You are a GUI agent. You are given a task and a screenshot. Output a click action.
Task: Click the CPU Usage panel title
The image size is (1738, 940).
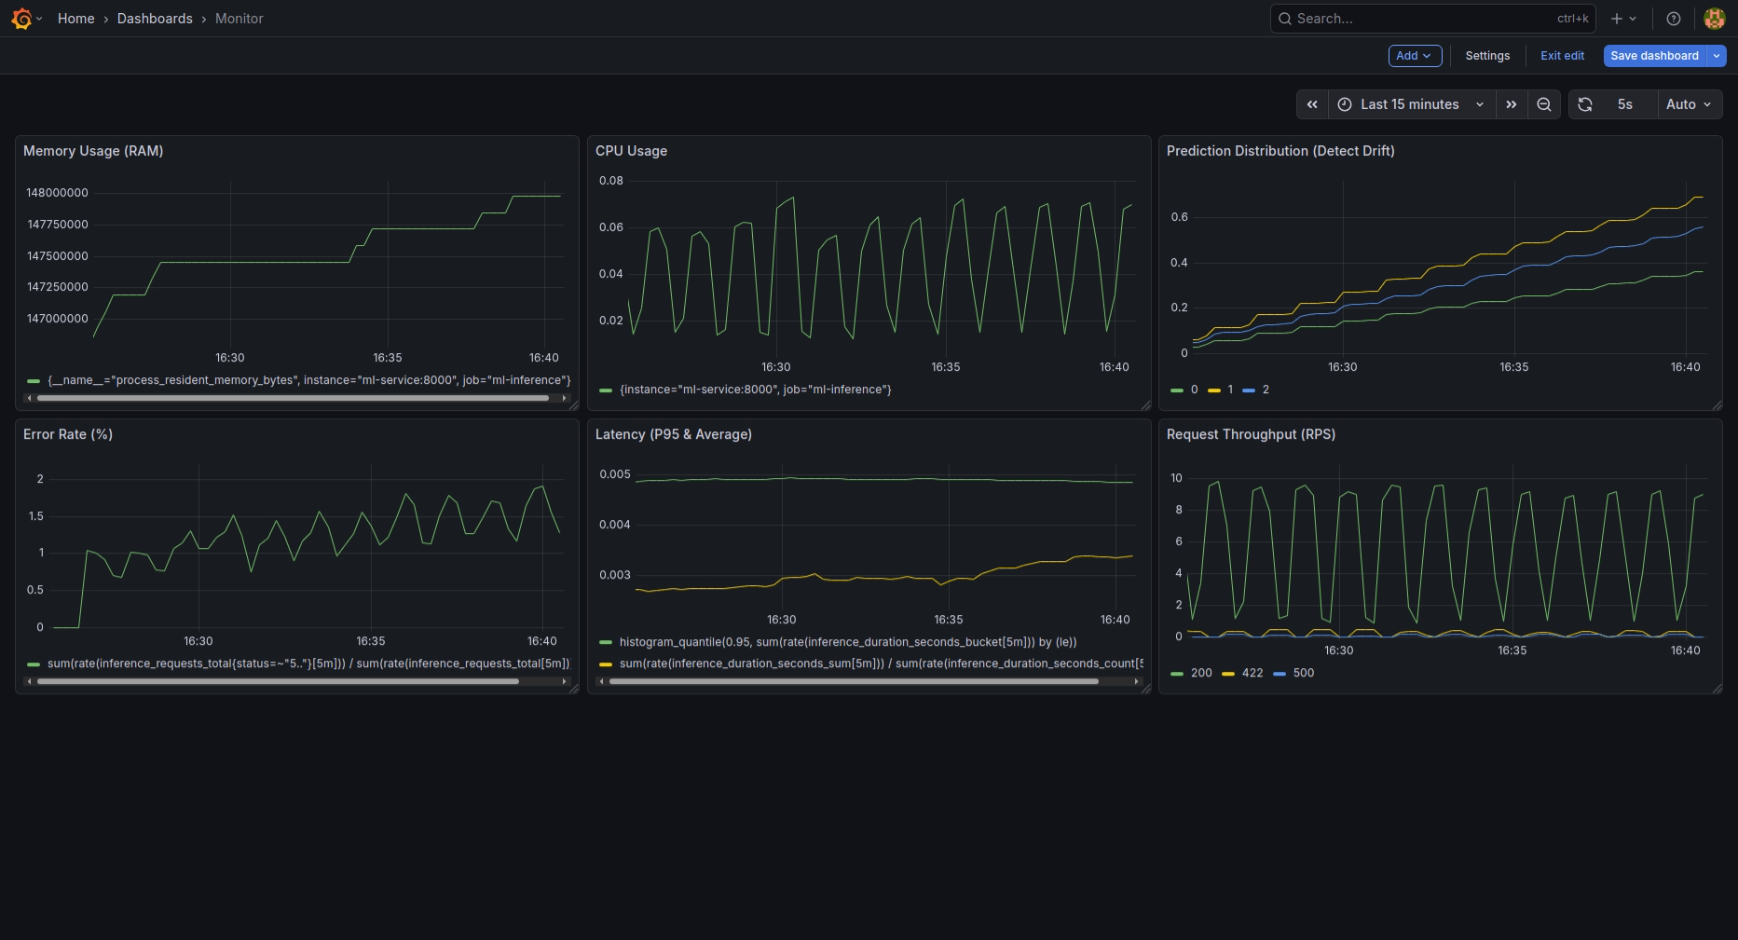tap(631, 151)
